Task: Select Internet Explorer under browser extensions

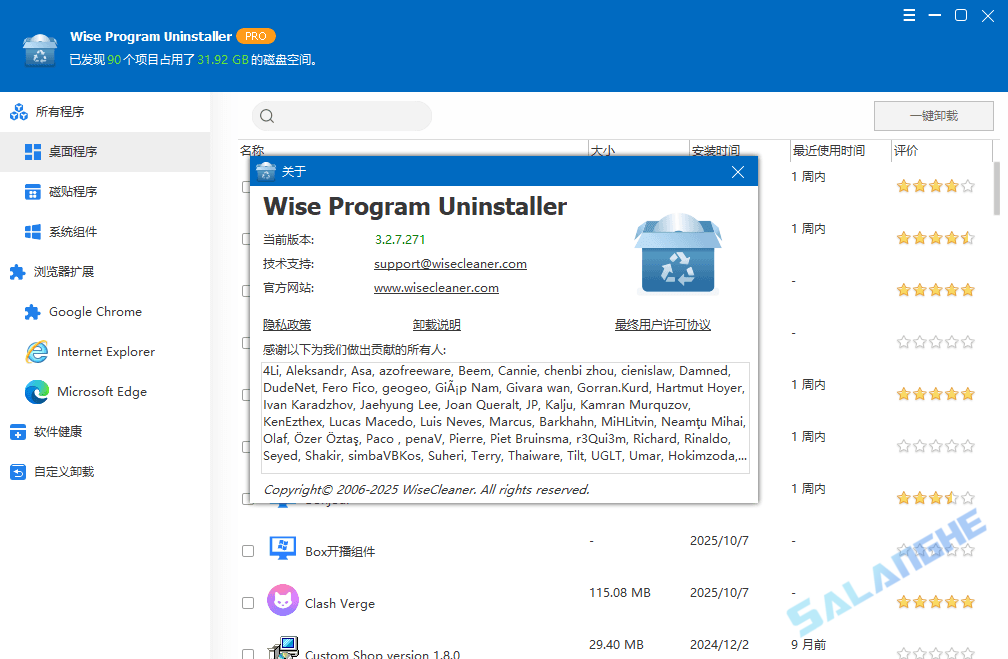Action: tap(102, 351)
